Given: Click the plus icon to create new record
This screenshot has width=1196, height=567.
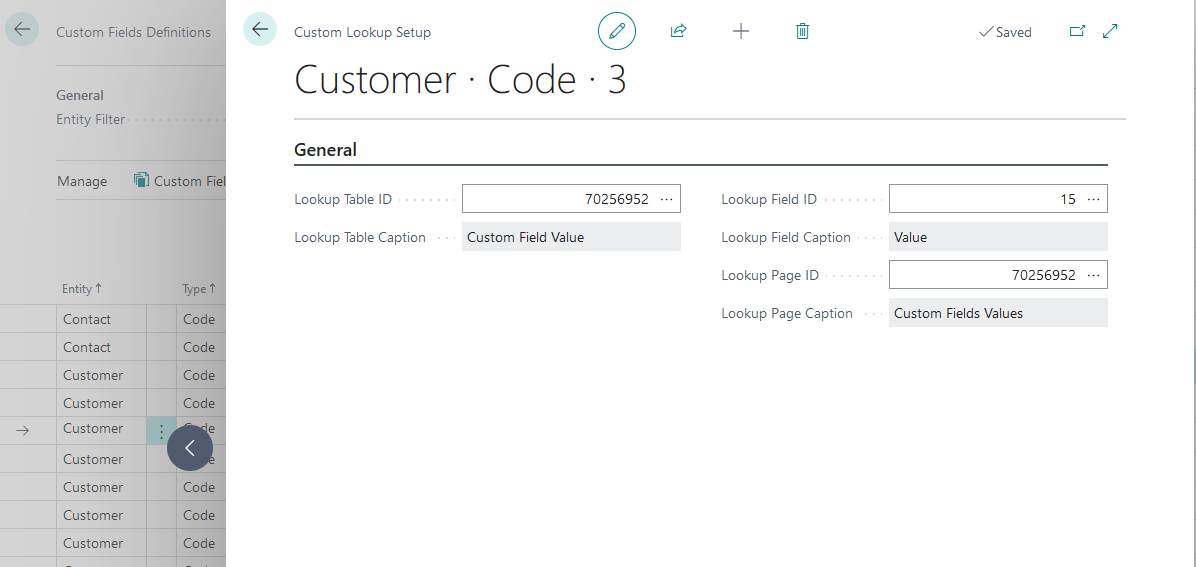Looking at the screenshot, I should point(740,32).
